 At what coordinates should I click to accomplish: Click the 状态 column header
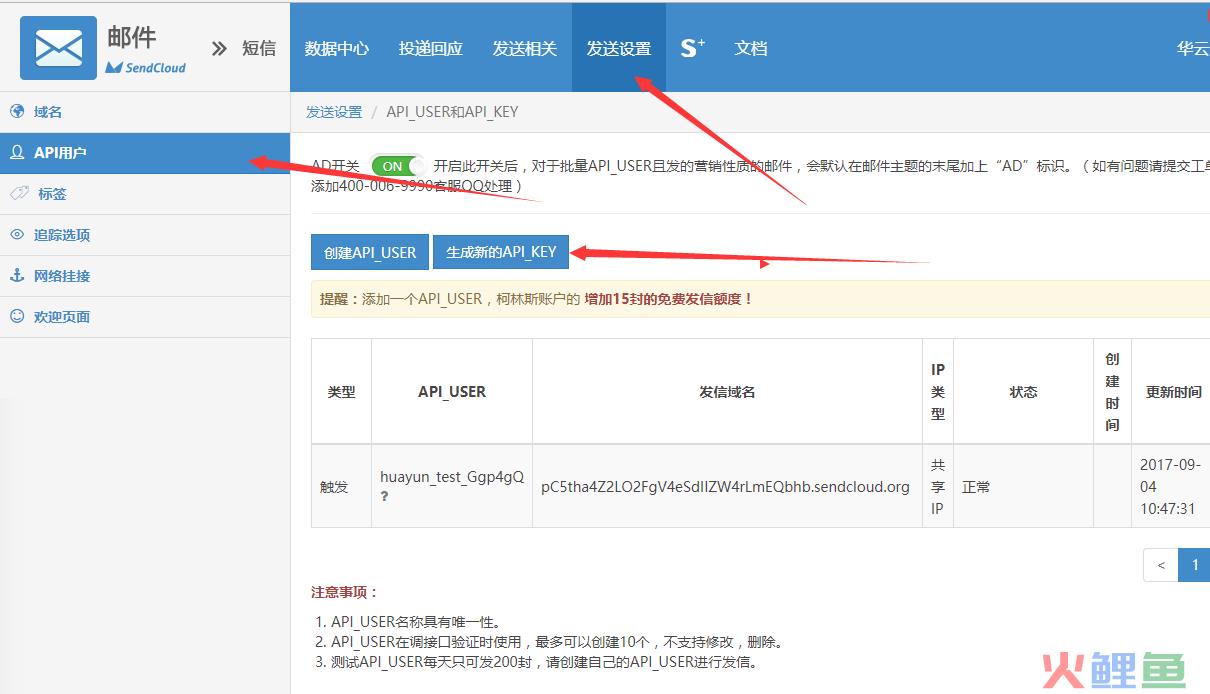[1023, 392]
